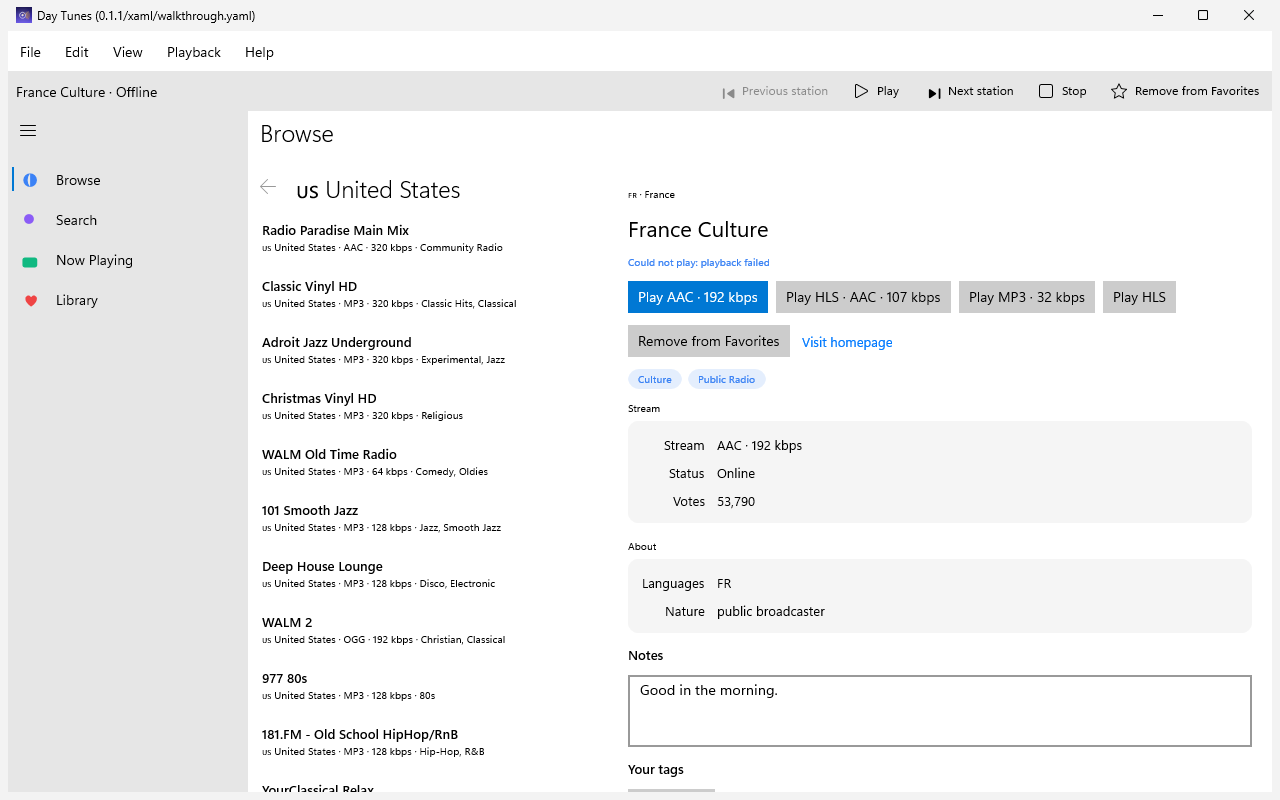This screenshot has width=1280, height=800.
Task: Click the Day Tunes app icon in title bar
Action: tap(24, 15)
